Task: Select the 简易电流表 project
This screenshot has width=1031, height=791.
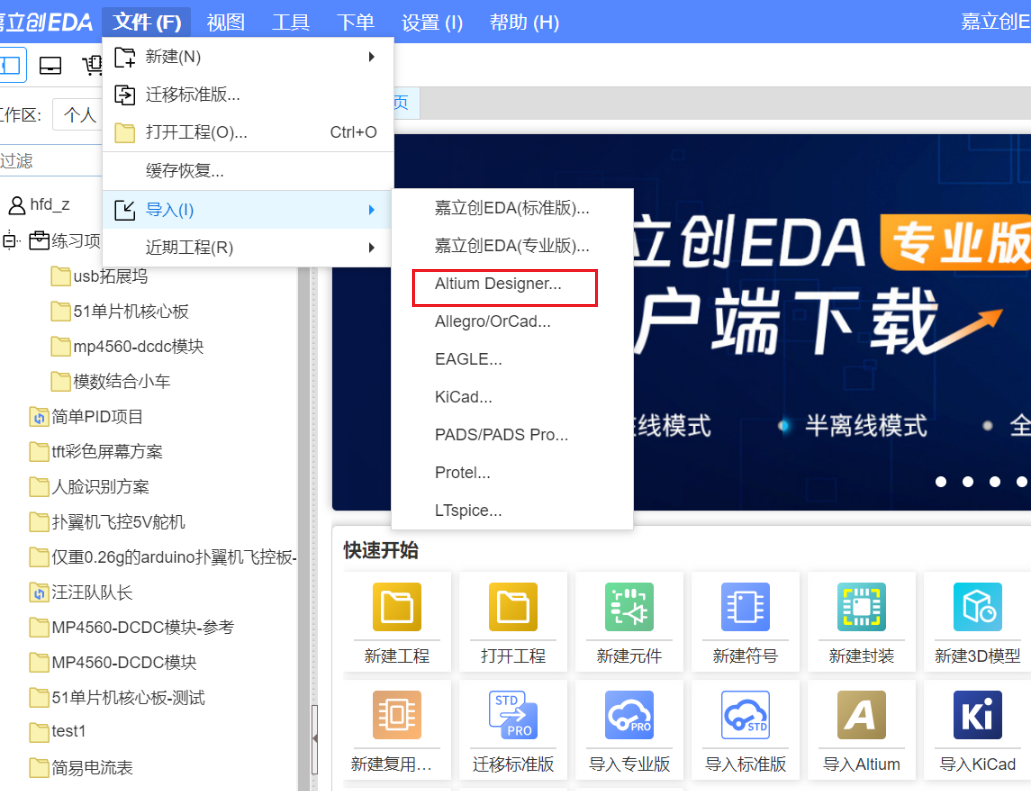Action: (92, 767)
